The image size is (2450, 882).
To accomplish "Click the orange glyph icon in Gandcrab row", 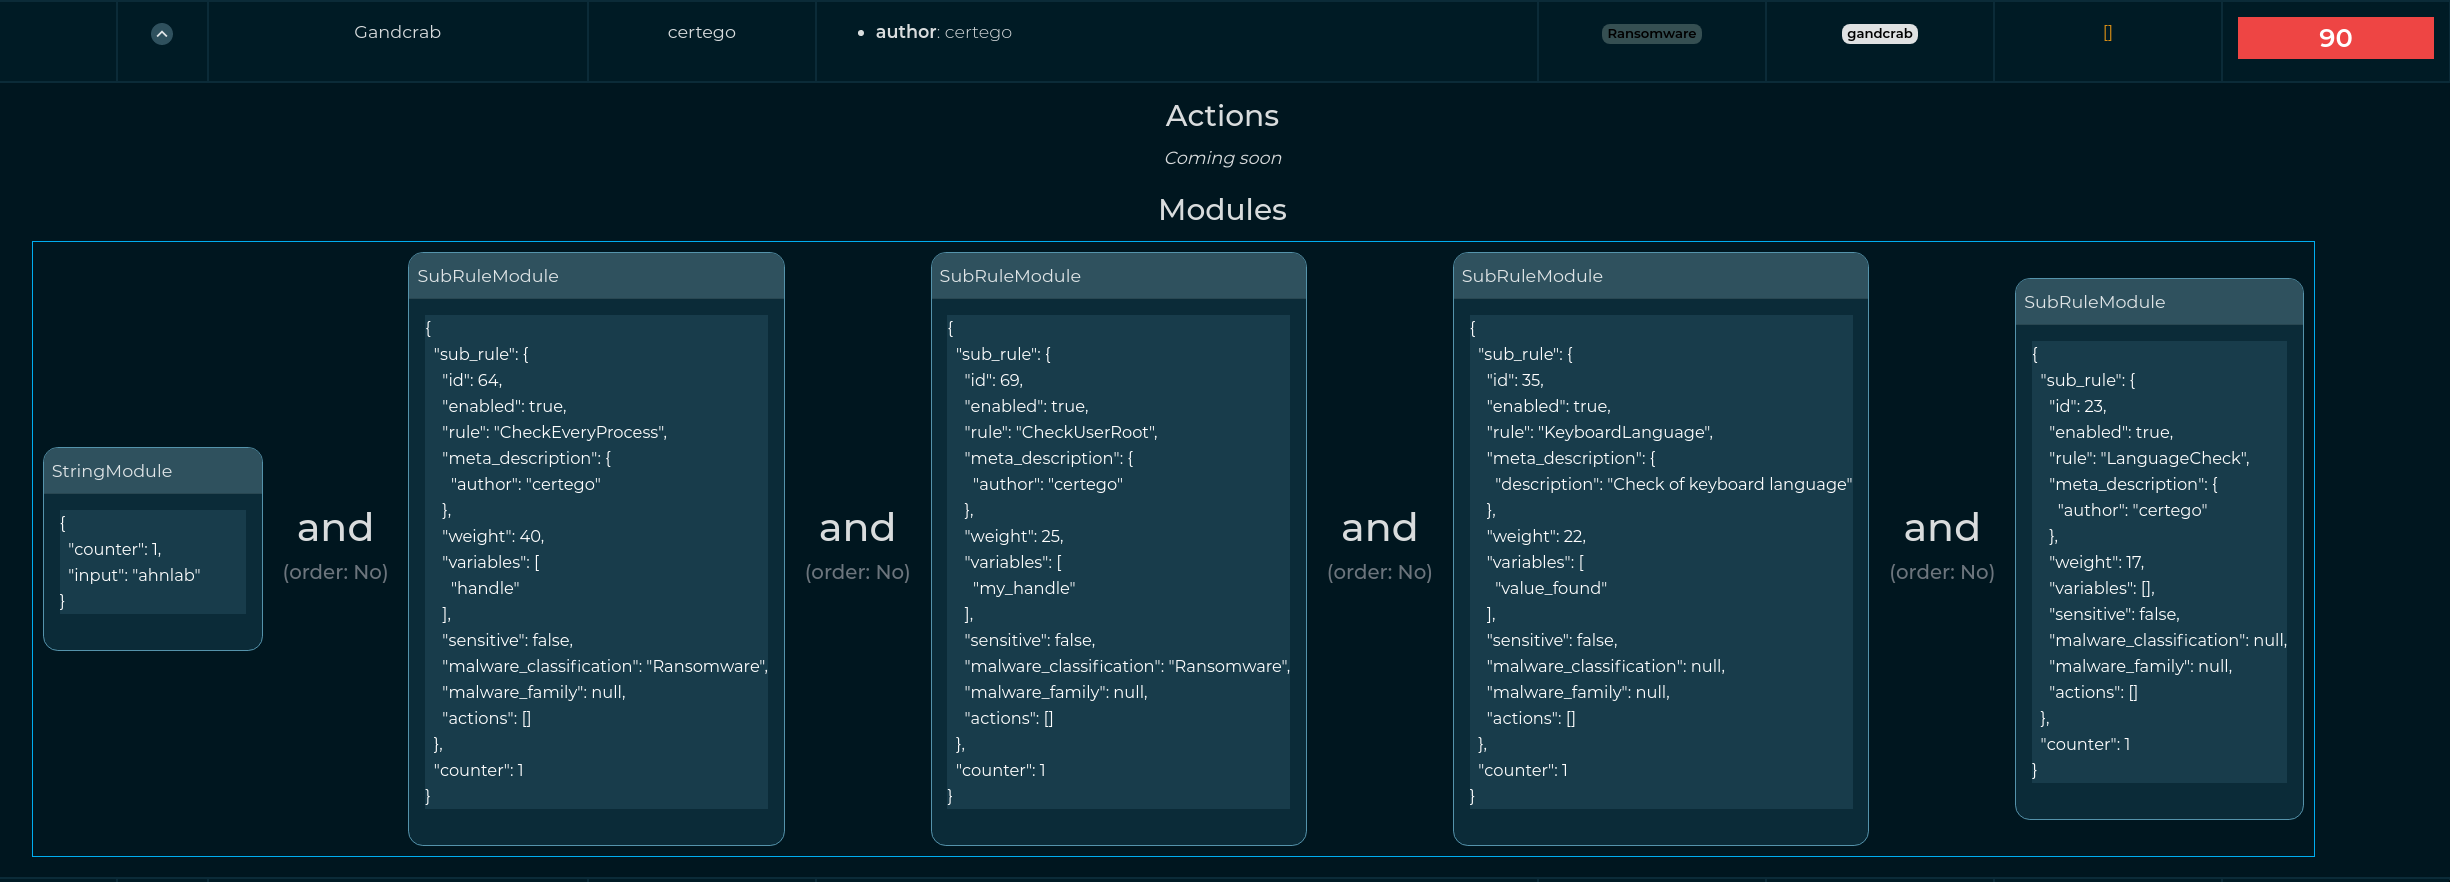I will (2107, 33).
